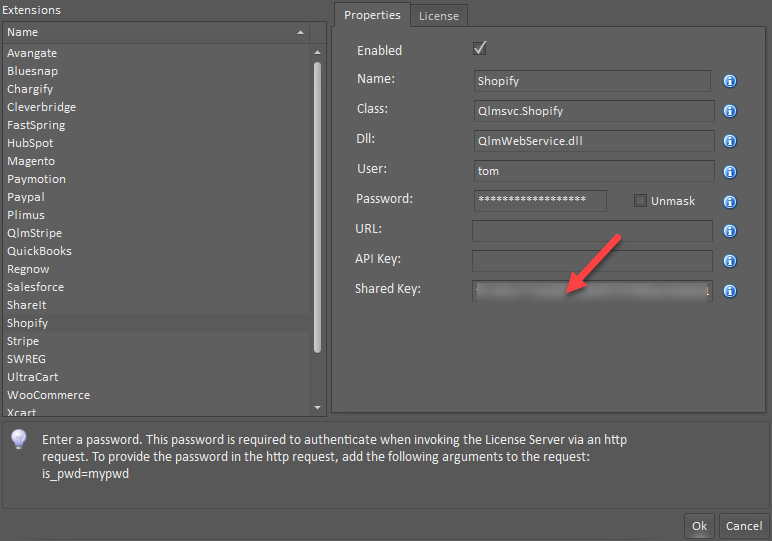This screenshot has height=541, width=772.
Task: Select Cleverbridge in the extensions list
Action: 156,107
